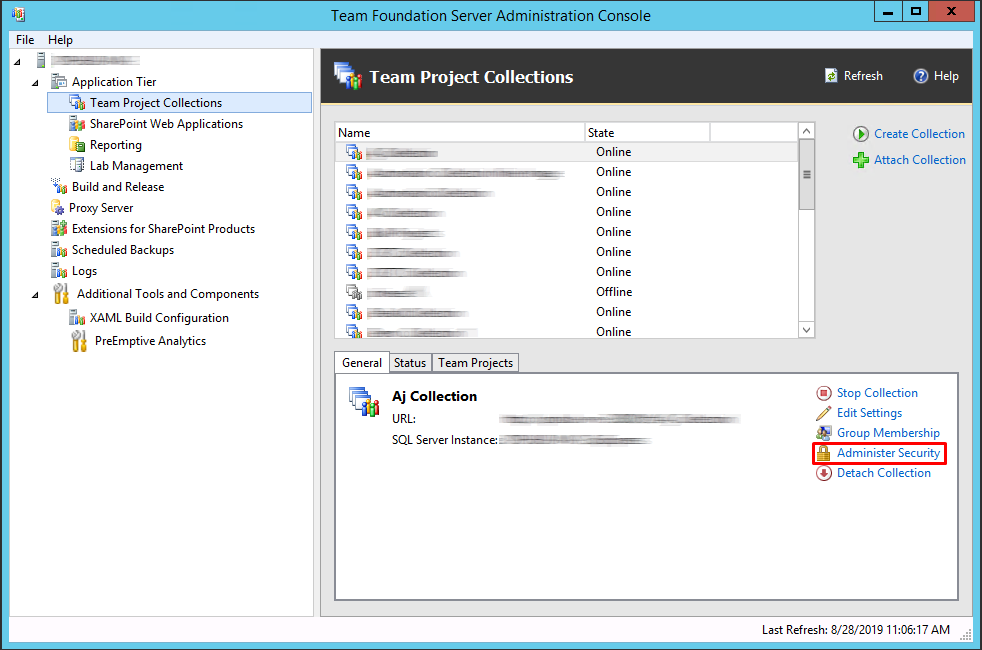Click the Administer Security padlock icon

pos(824,453)
